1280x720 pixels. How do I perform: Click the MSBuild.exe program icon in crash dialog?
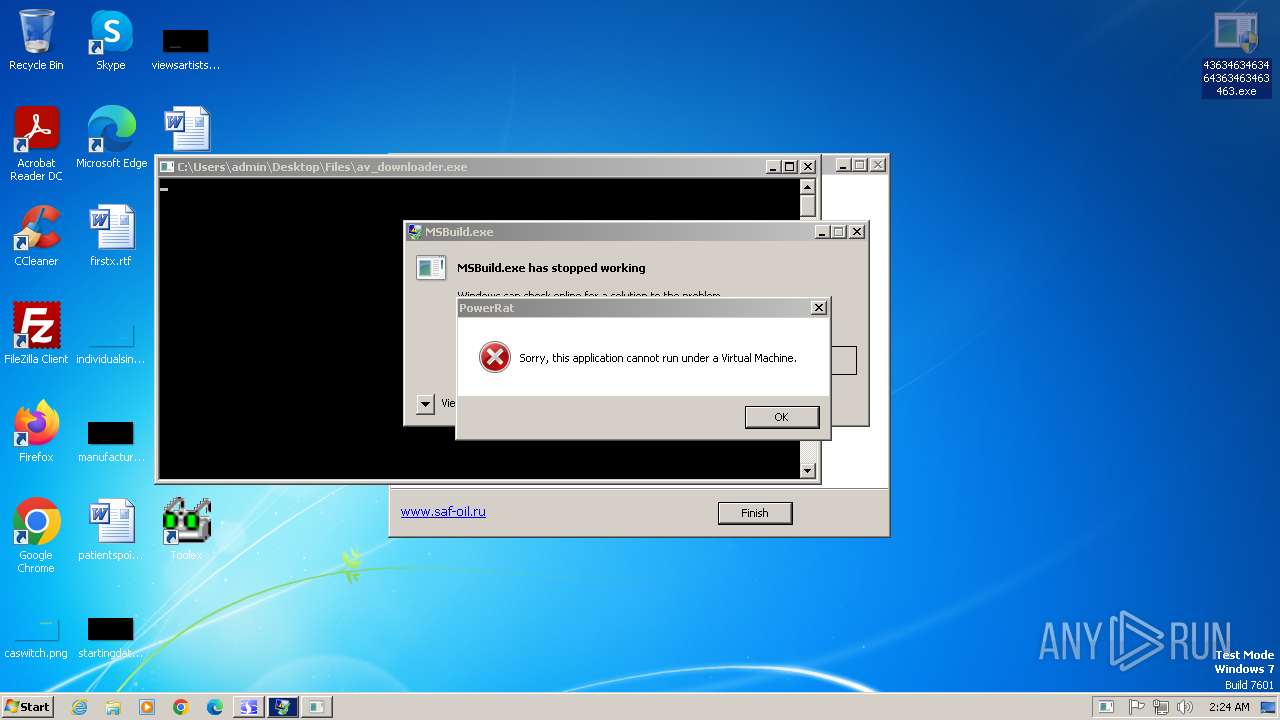click(x=430, y=267)
